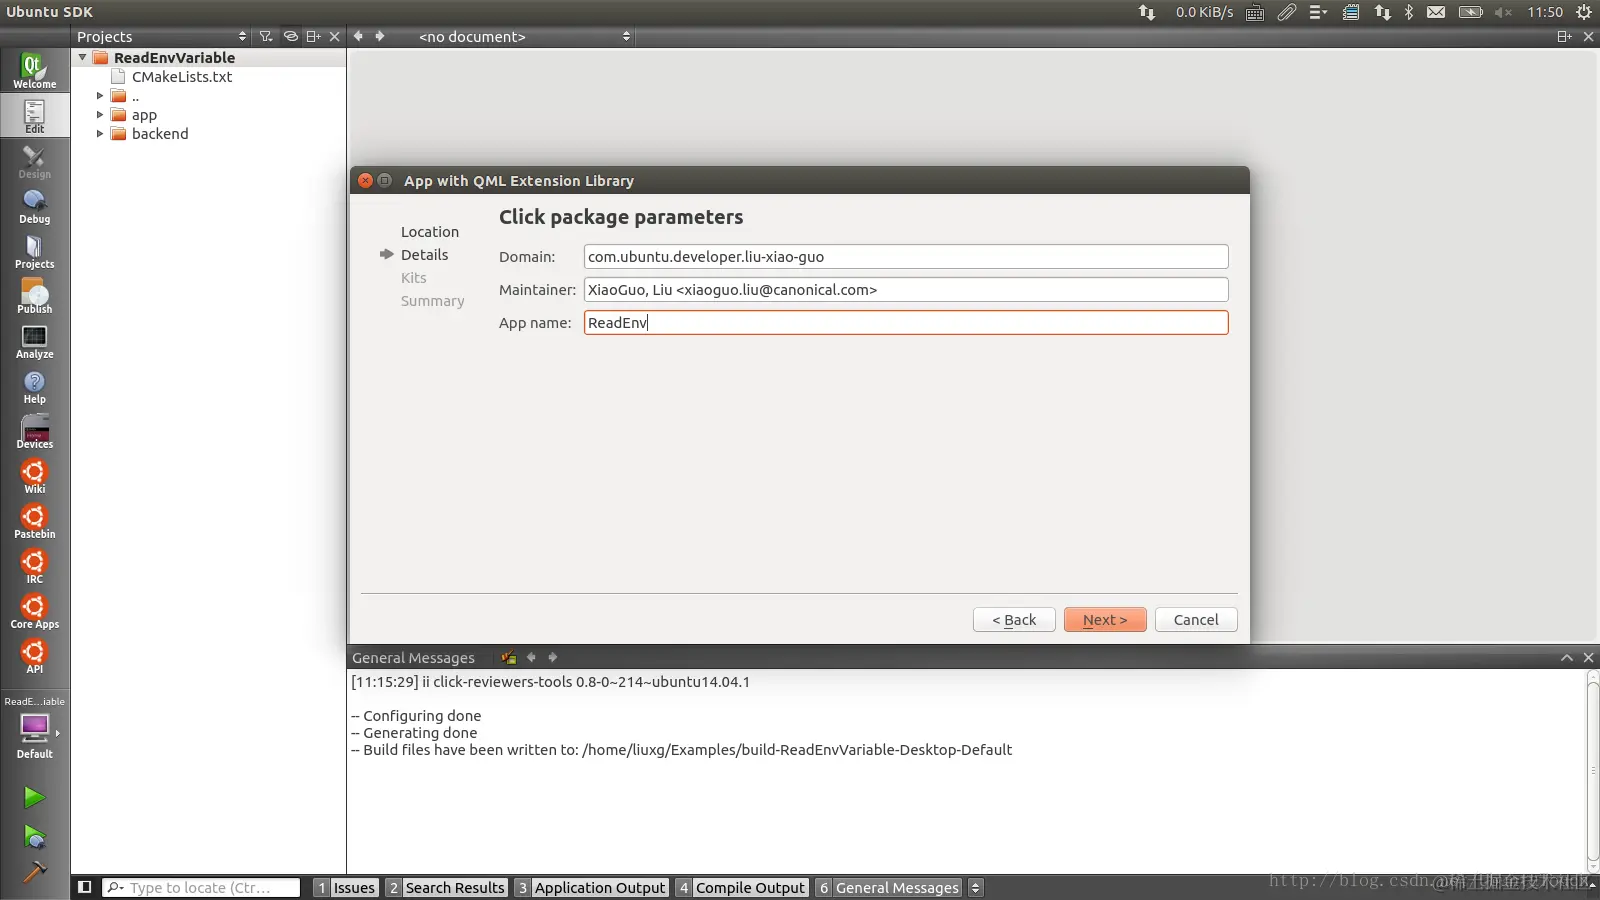Switch to Debug mode
The height and width of the screenshot is (900, 1600).
[34, 206]
